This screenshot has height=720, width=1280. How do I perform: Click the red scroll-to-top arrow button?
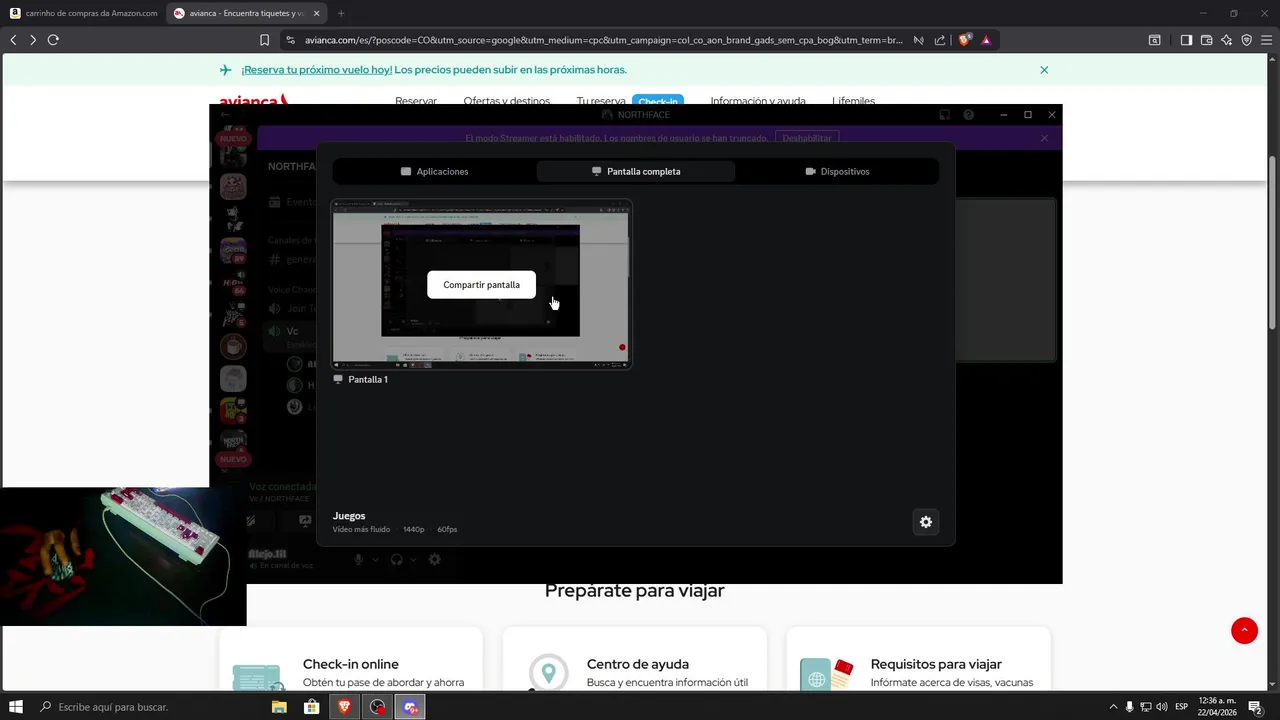pos(1244,630)
